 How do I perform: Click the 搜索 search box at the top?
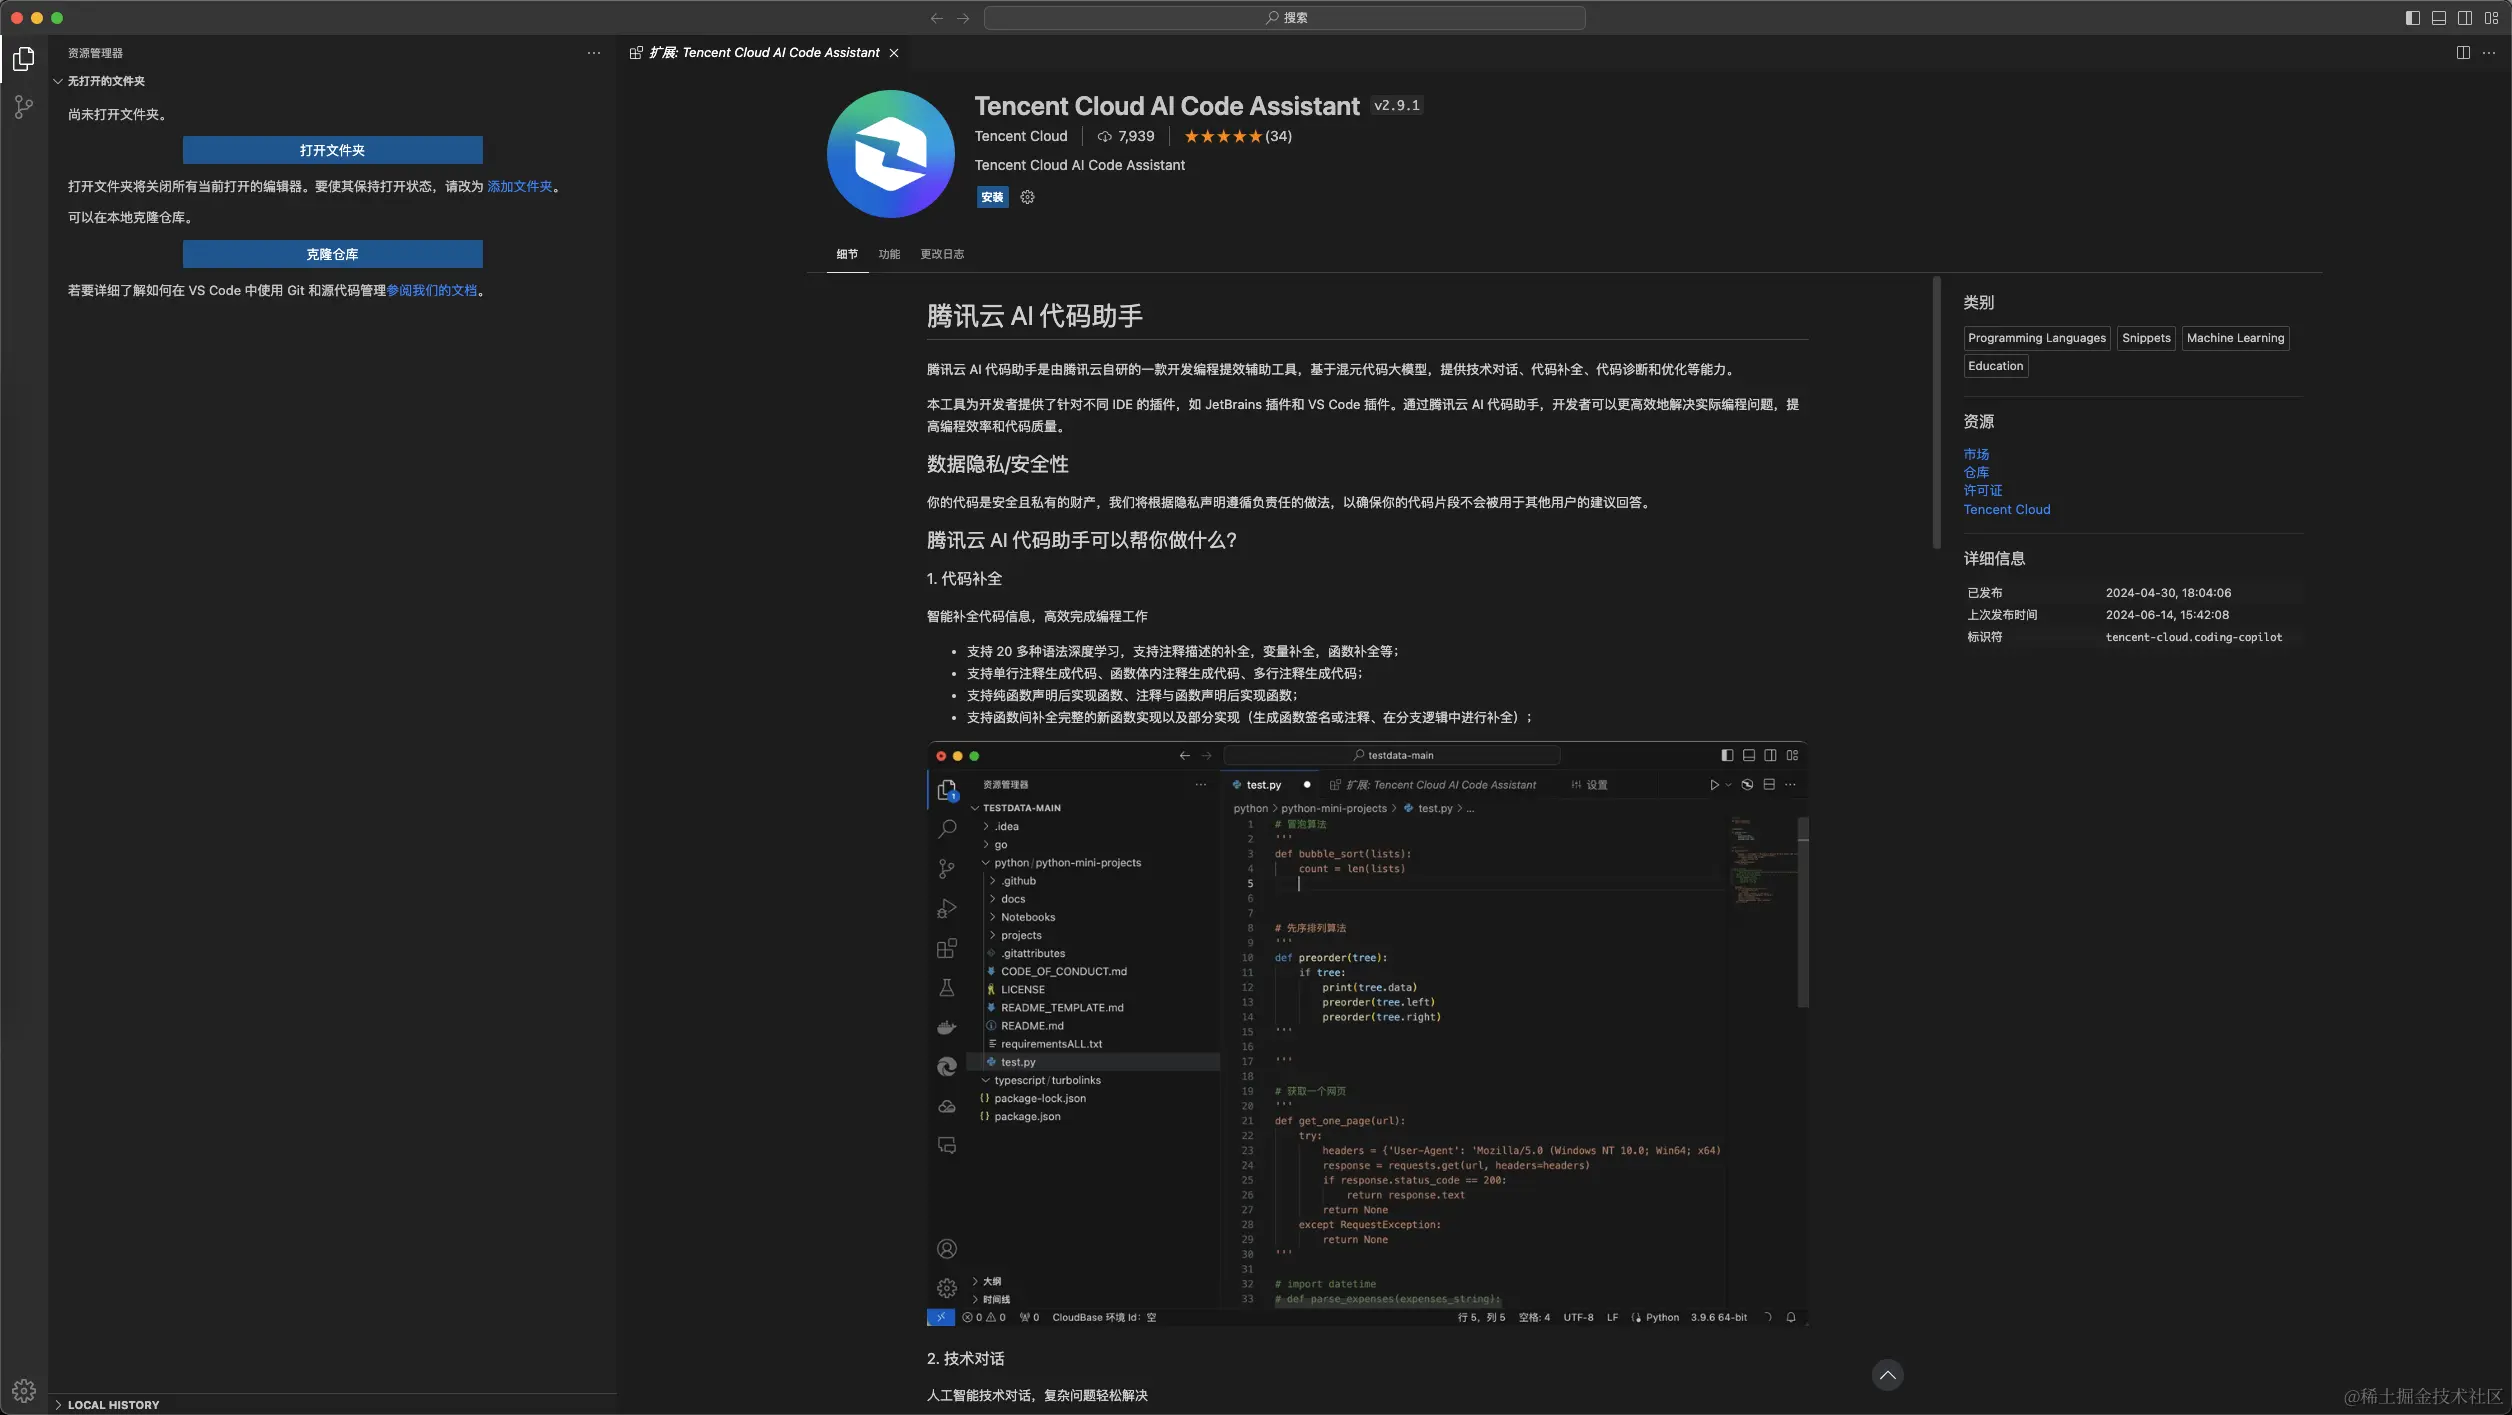1286,17
